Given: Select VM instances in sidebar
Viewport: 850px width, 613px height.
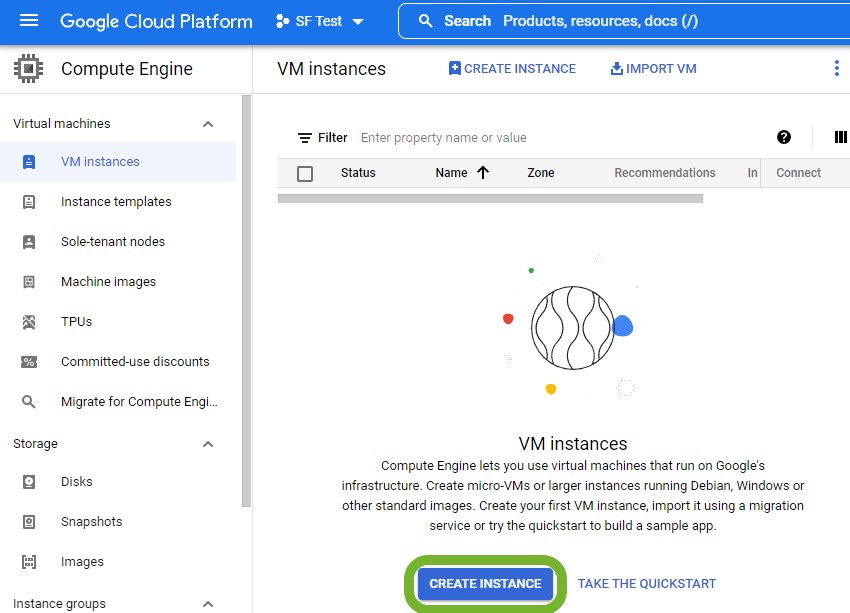Looking at the screenshot, I should pos(100,162).
